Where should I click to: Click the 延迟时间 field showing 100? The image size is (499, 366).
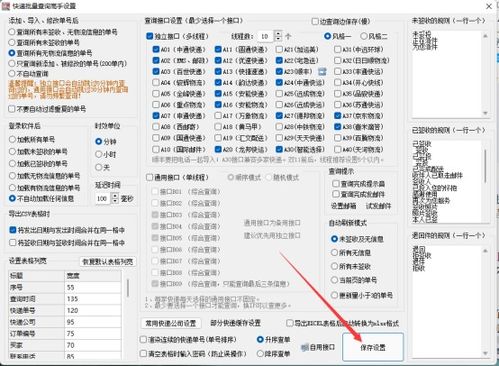click(x=103, y=199)
